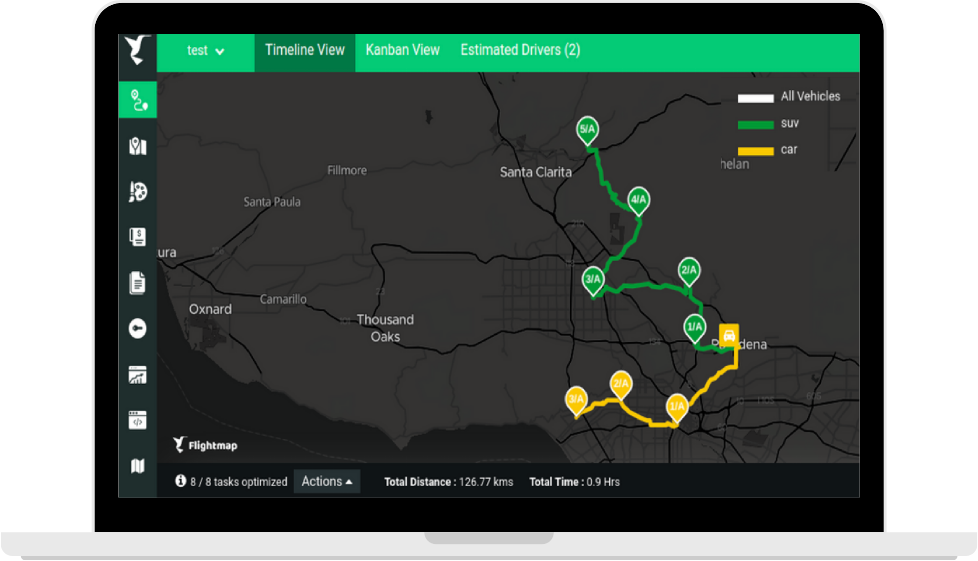Click the Fillmore map label
The height and width of the screenshot is (561, 978).
coord(347,170)
